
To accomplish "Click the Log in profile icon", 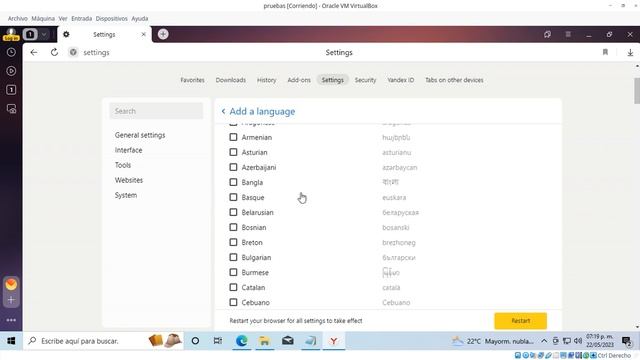I will tap(11, 34).
